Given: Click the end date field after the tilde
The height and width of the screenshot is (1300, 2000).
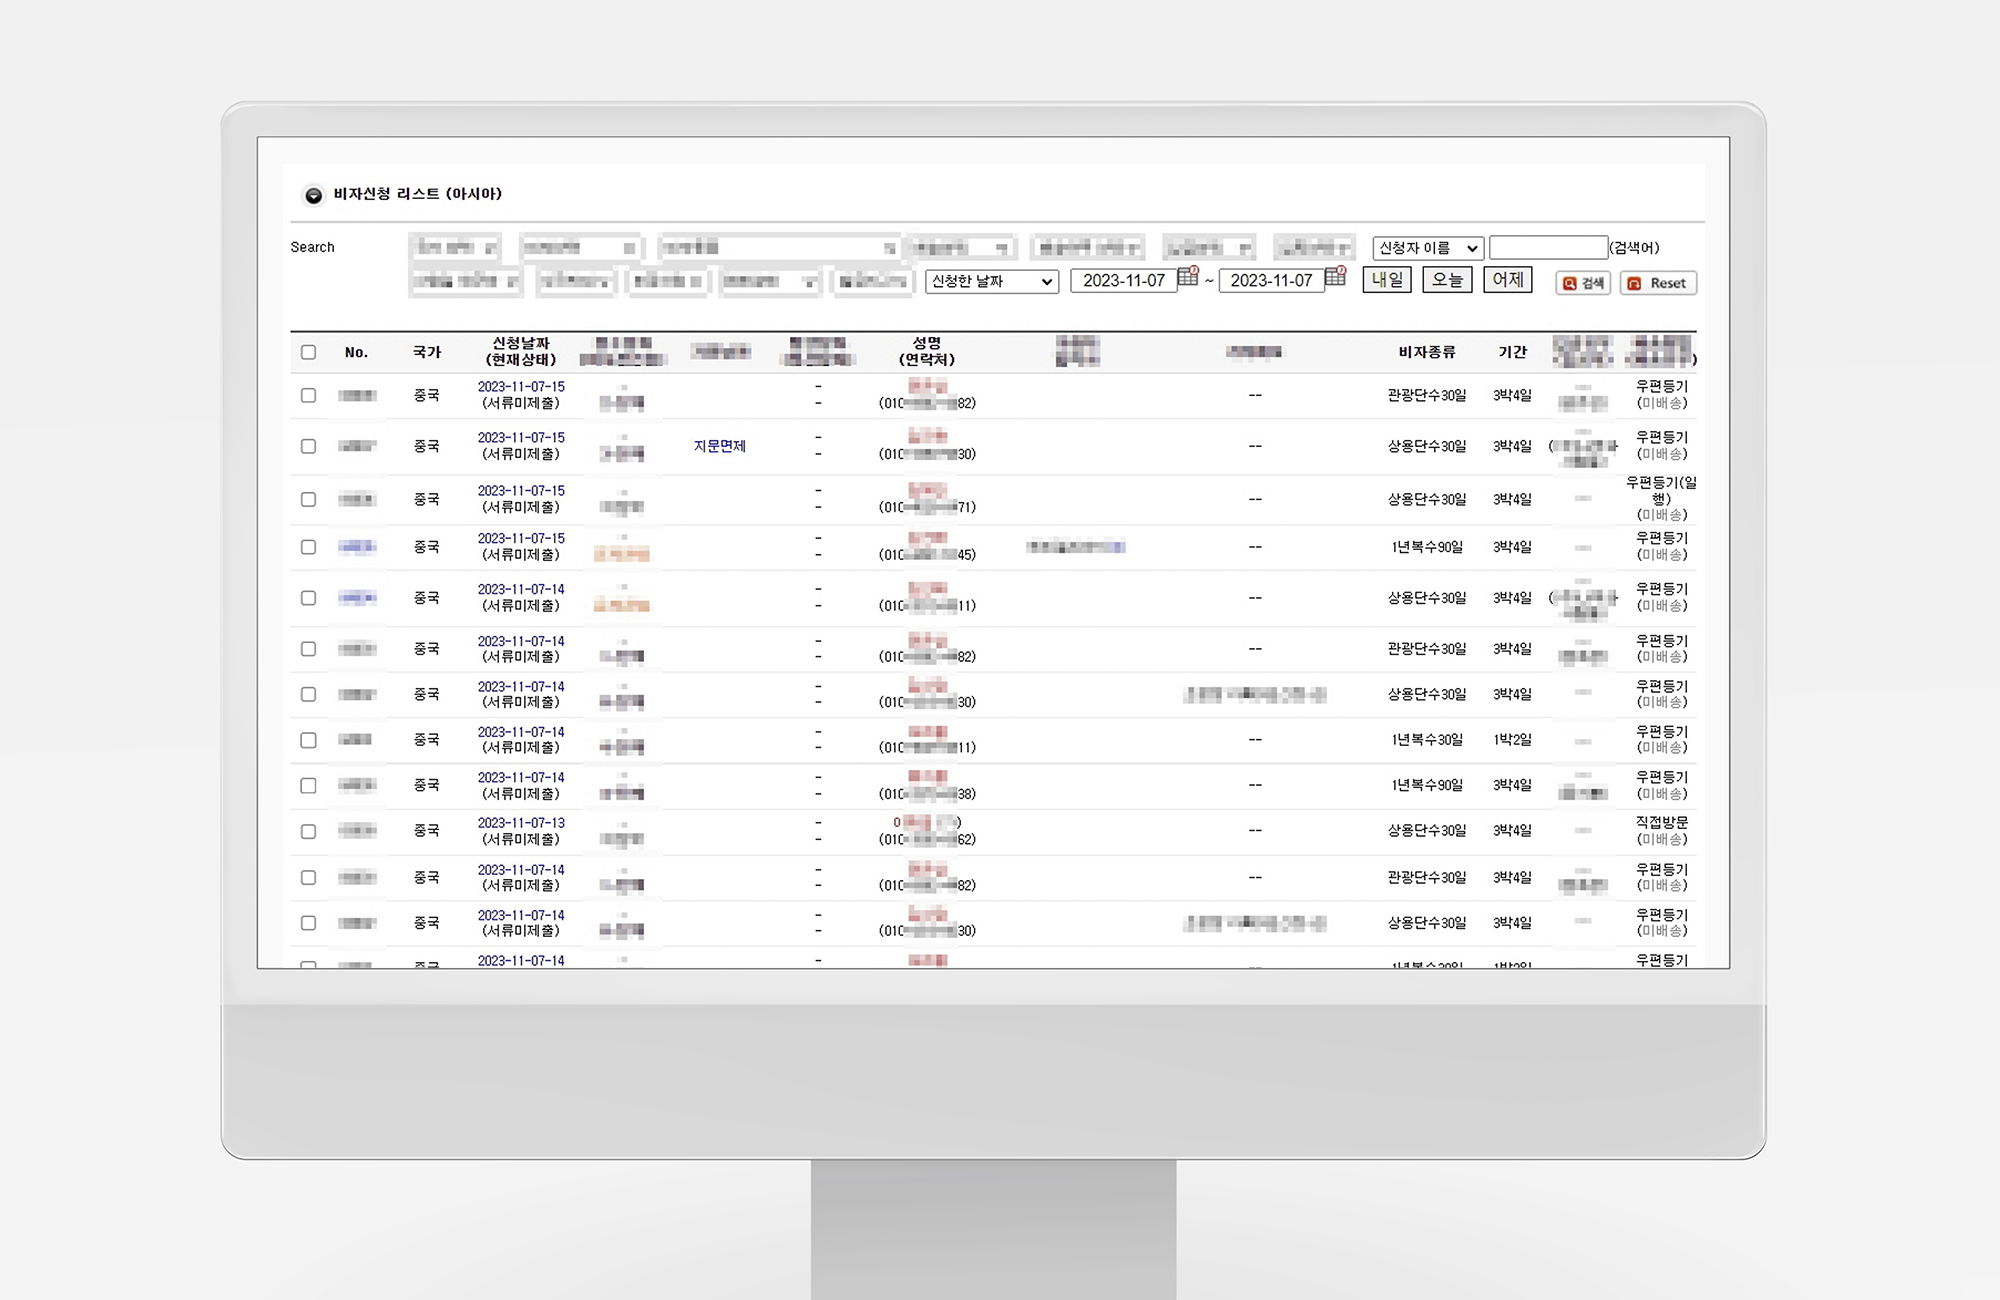Looking at the screenshot, I should [x=1271, y=281].
